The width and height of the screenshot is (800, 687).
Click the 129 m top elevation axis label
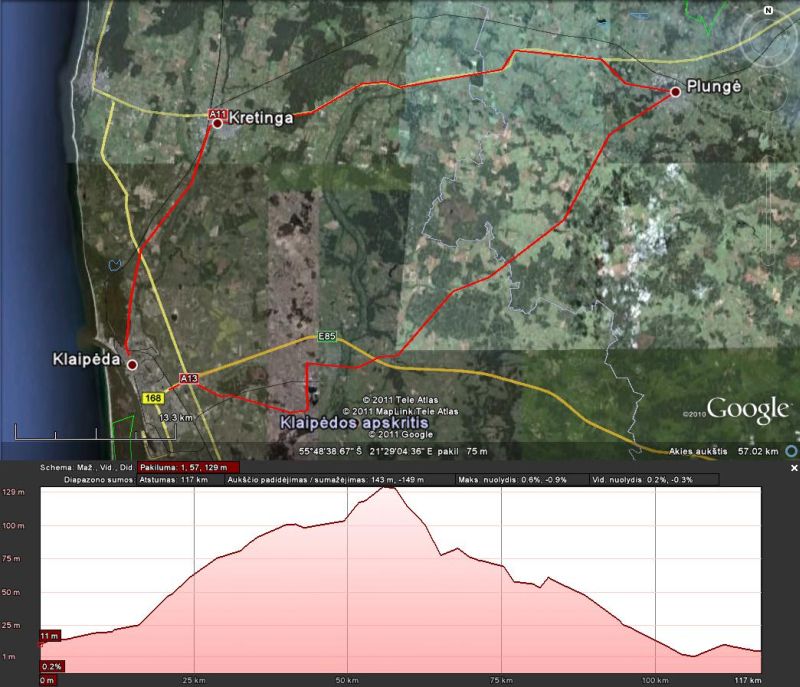pyautogui.click(x=13, y=492)
